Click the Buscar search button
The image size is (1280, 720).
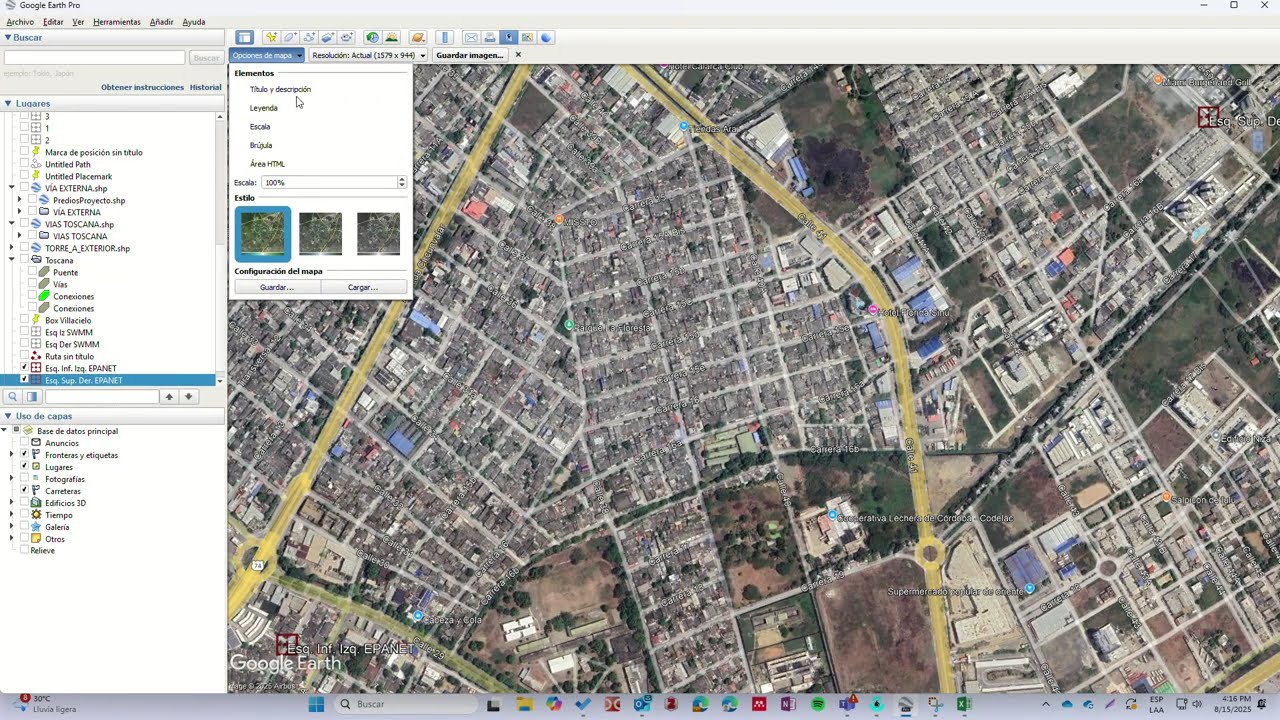click(206, 58)
